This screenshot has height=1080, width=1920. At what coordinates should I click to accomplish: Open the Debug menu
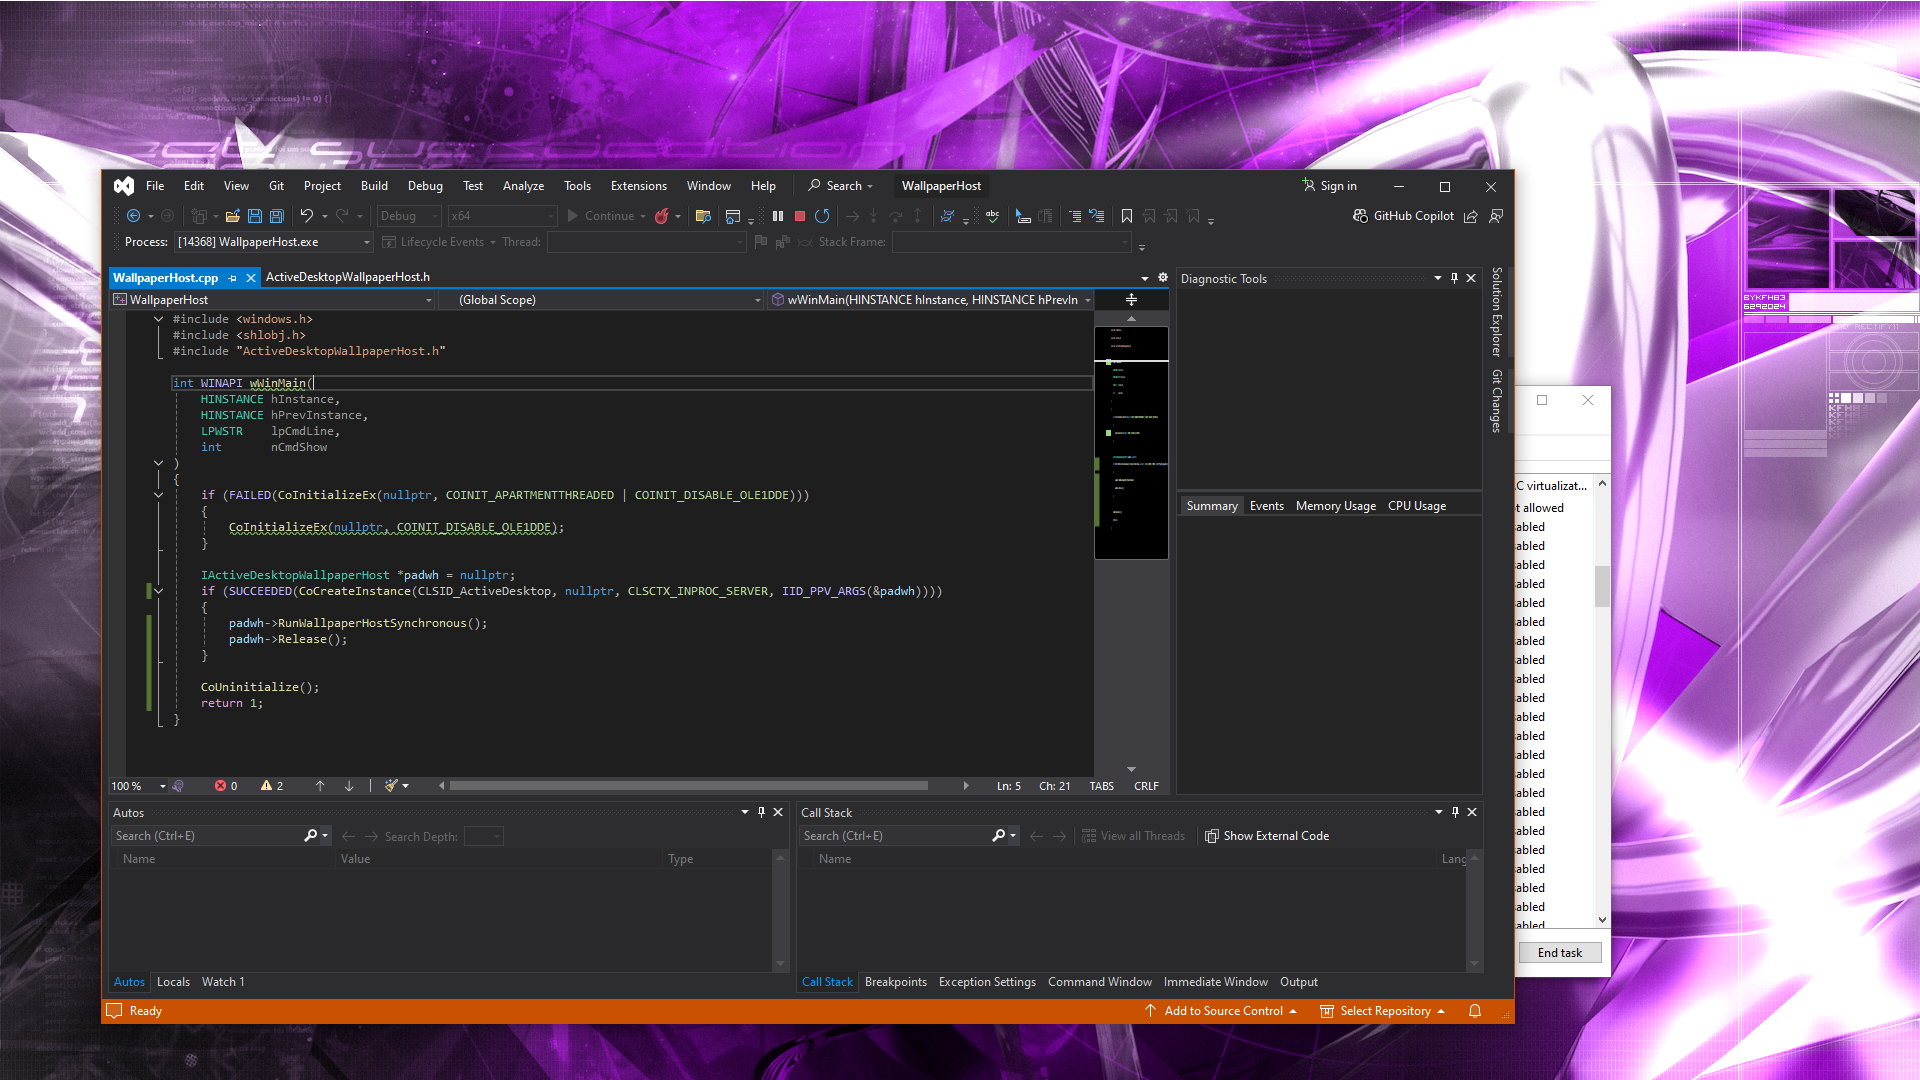pos(425,186)
